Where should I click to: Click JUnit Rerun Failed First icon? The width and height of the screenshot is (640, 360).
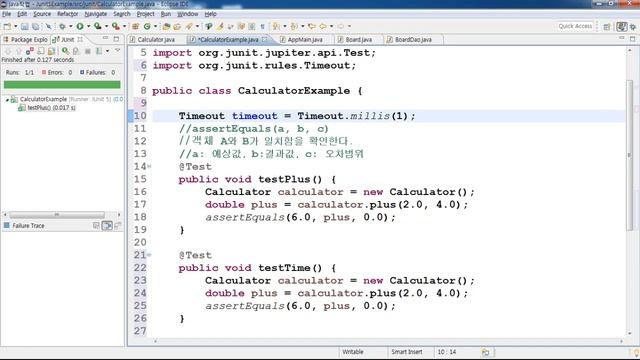(76, 51)
